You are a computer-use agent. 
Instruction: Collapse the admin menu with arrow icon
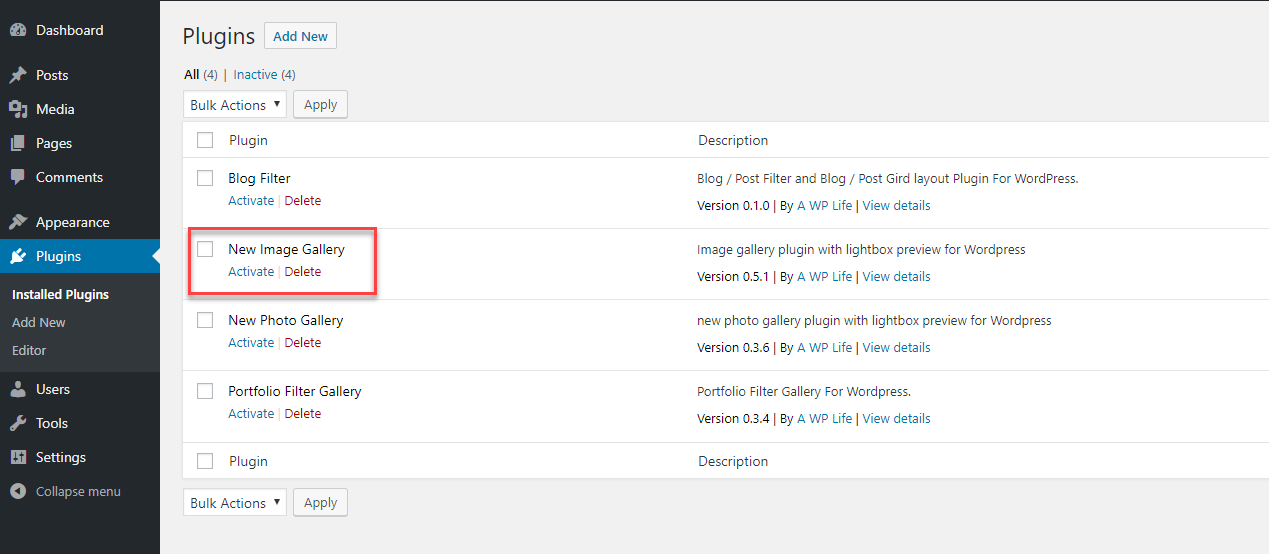coord(18,491)
